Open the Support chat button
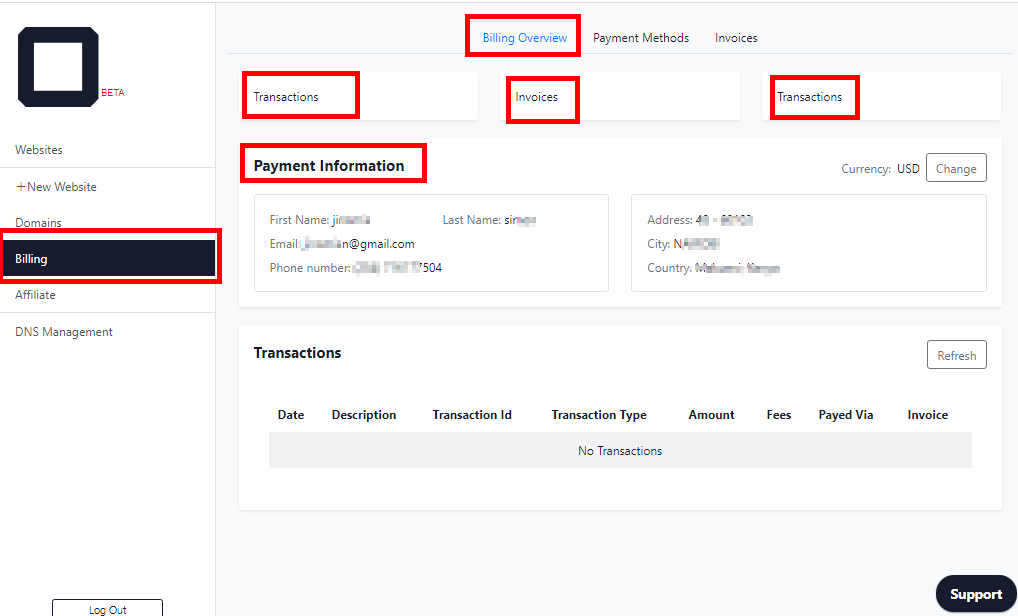Viewport: 1018px width, 616px height. pos(976,594)
